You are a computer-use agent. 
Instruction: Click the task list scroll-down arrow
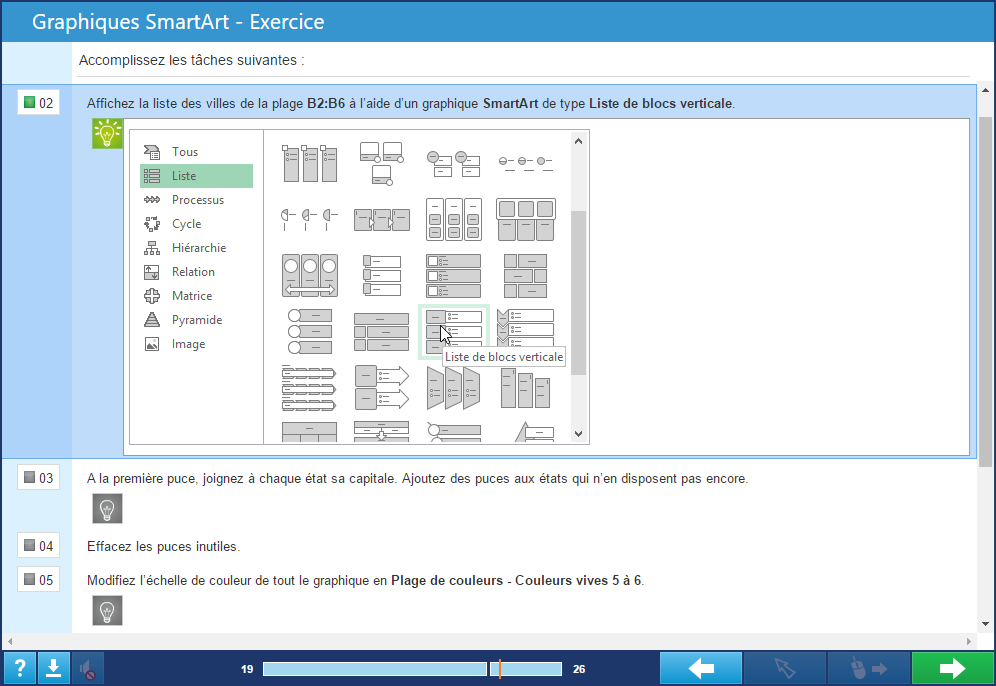985,624
